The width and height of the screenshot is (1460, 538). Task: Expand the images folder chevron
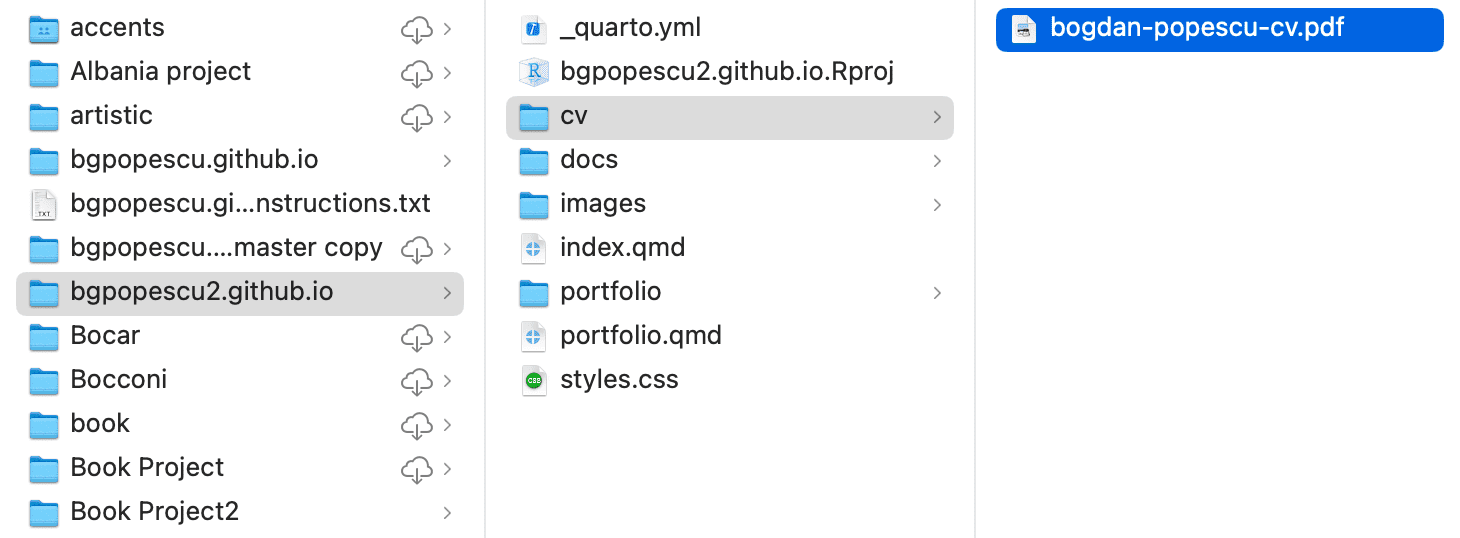[x=937, y=205]
